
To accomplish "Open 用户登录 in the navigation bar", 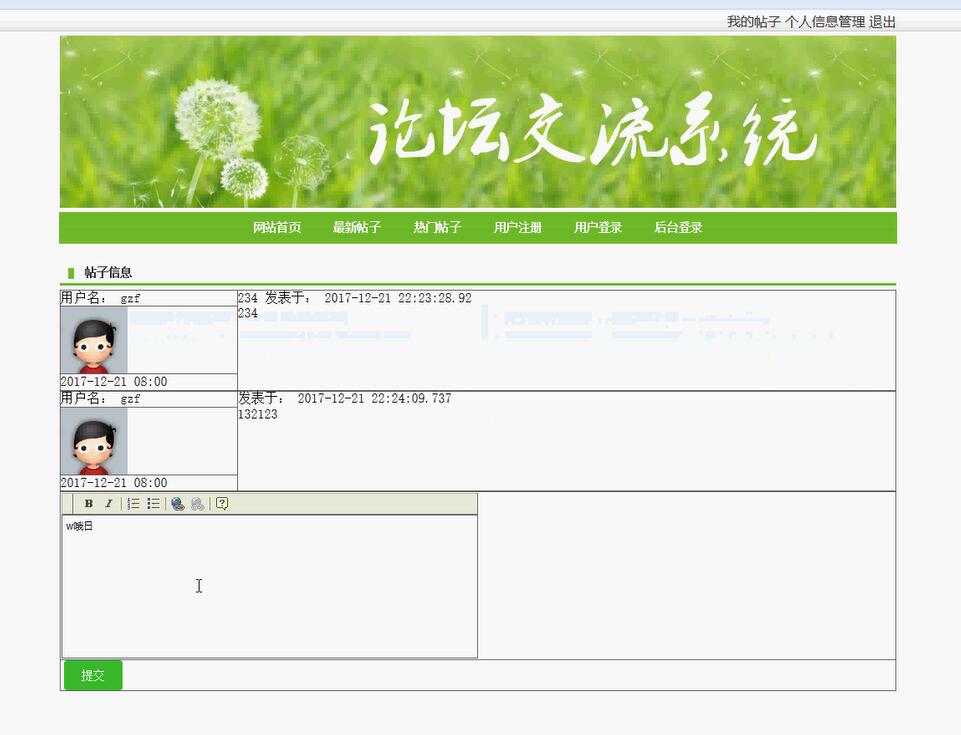I will coord(598,227).
